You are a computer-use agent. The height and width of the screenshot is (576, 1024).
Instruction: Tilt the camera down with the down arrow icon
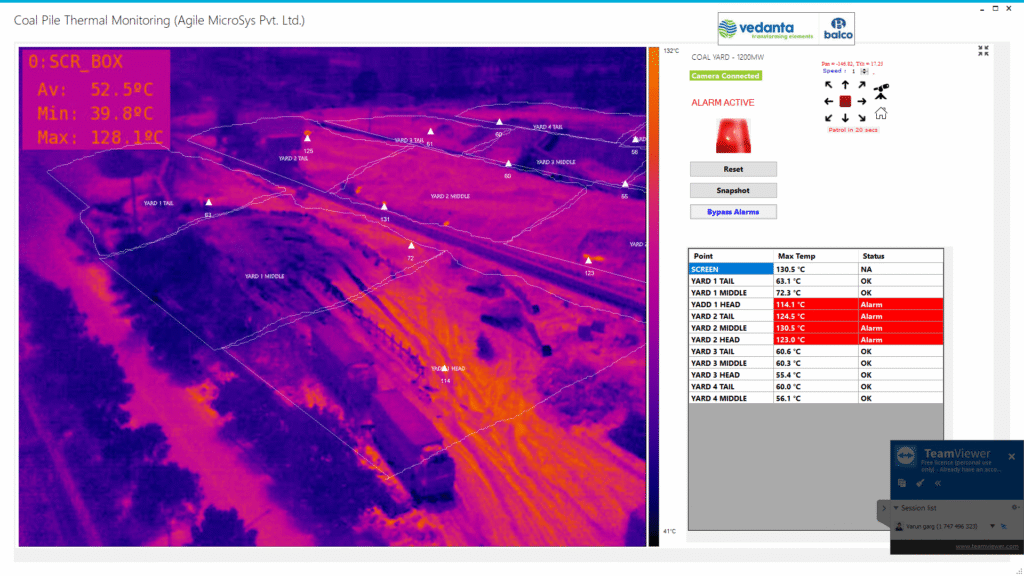pyautogui.click(x=846, y=118)
